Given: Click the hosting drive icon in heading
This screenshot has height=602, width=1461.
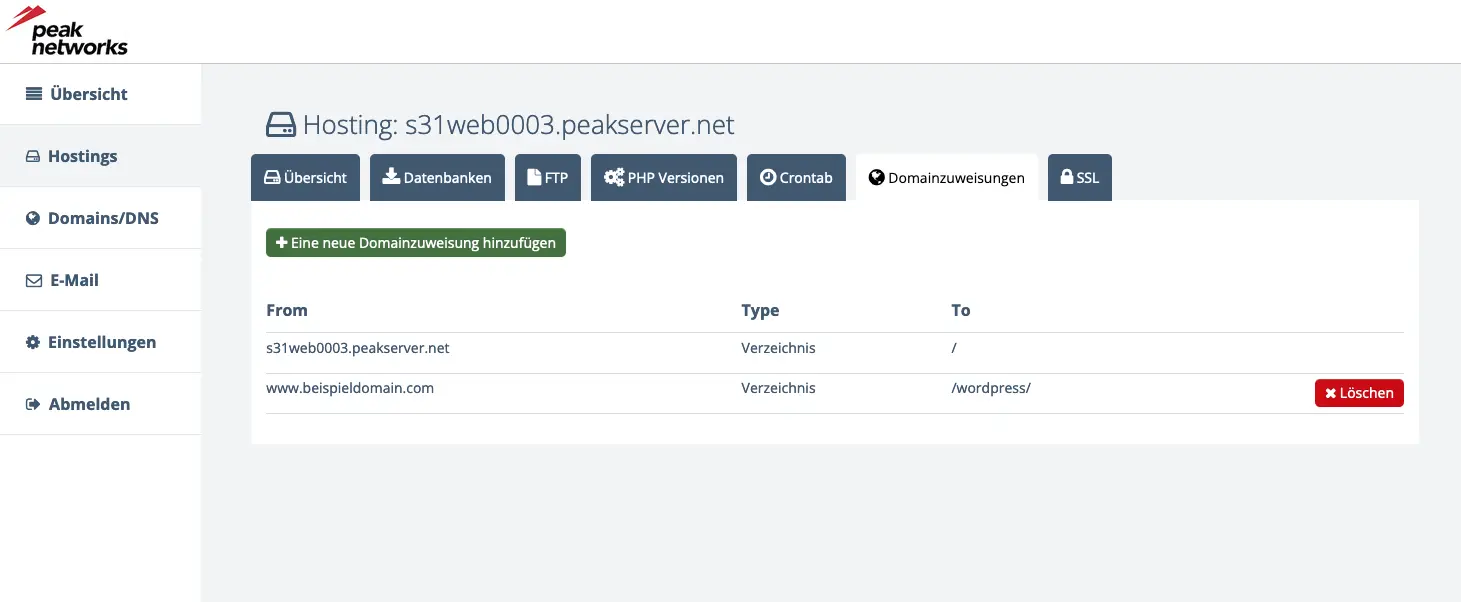Looking at the screenshot, I should point(281,125).
